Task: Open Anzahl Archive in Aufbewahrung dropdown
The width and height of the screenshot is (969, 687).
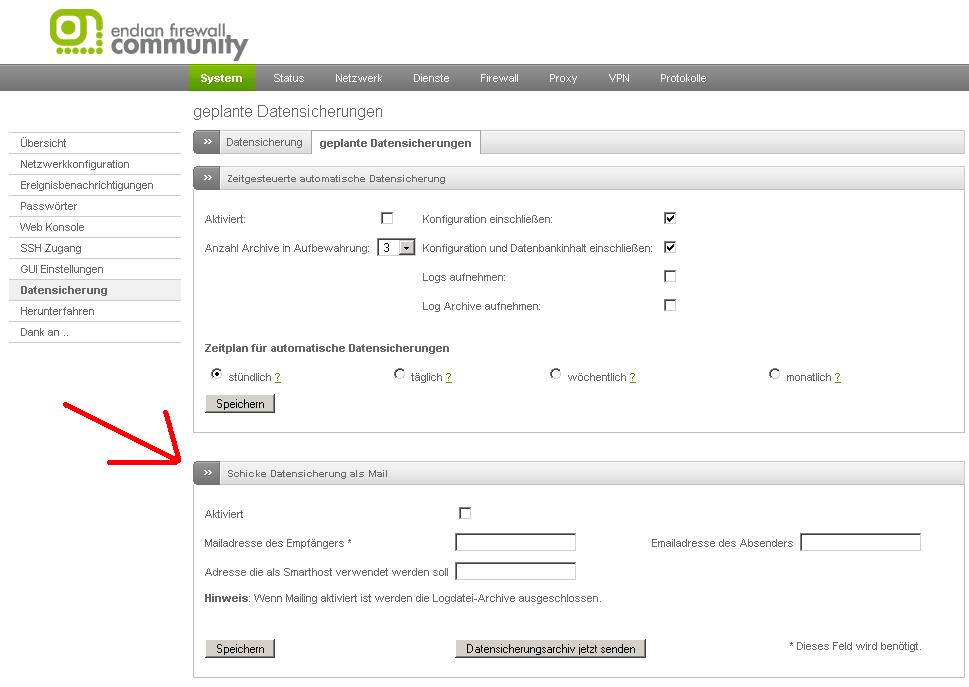Action: point(406,248)
